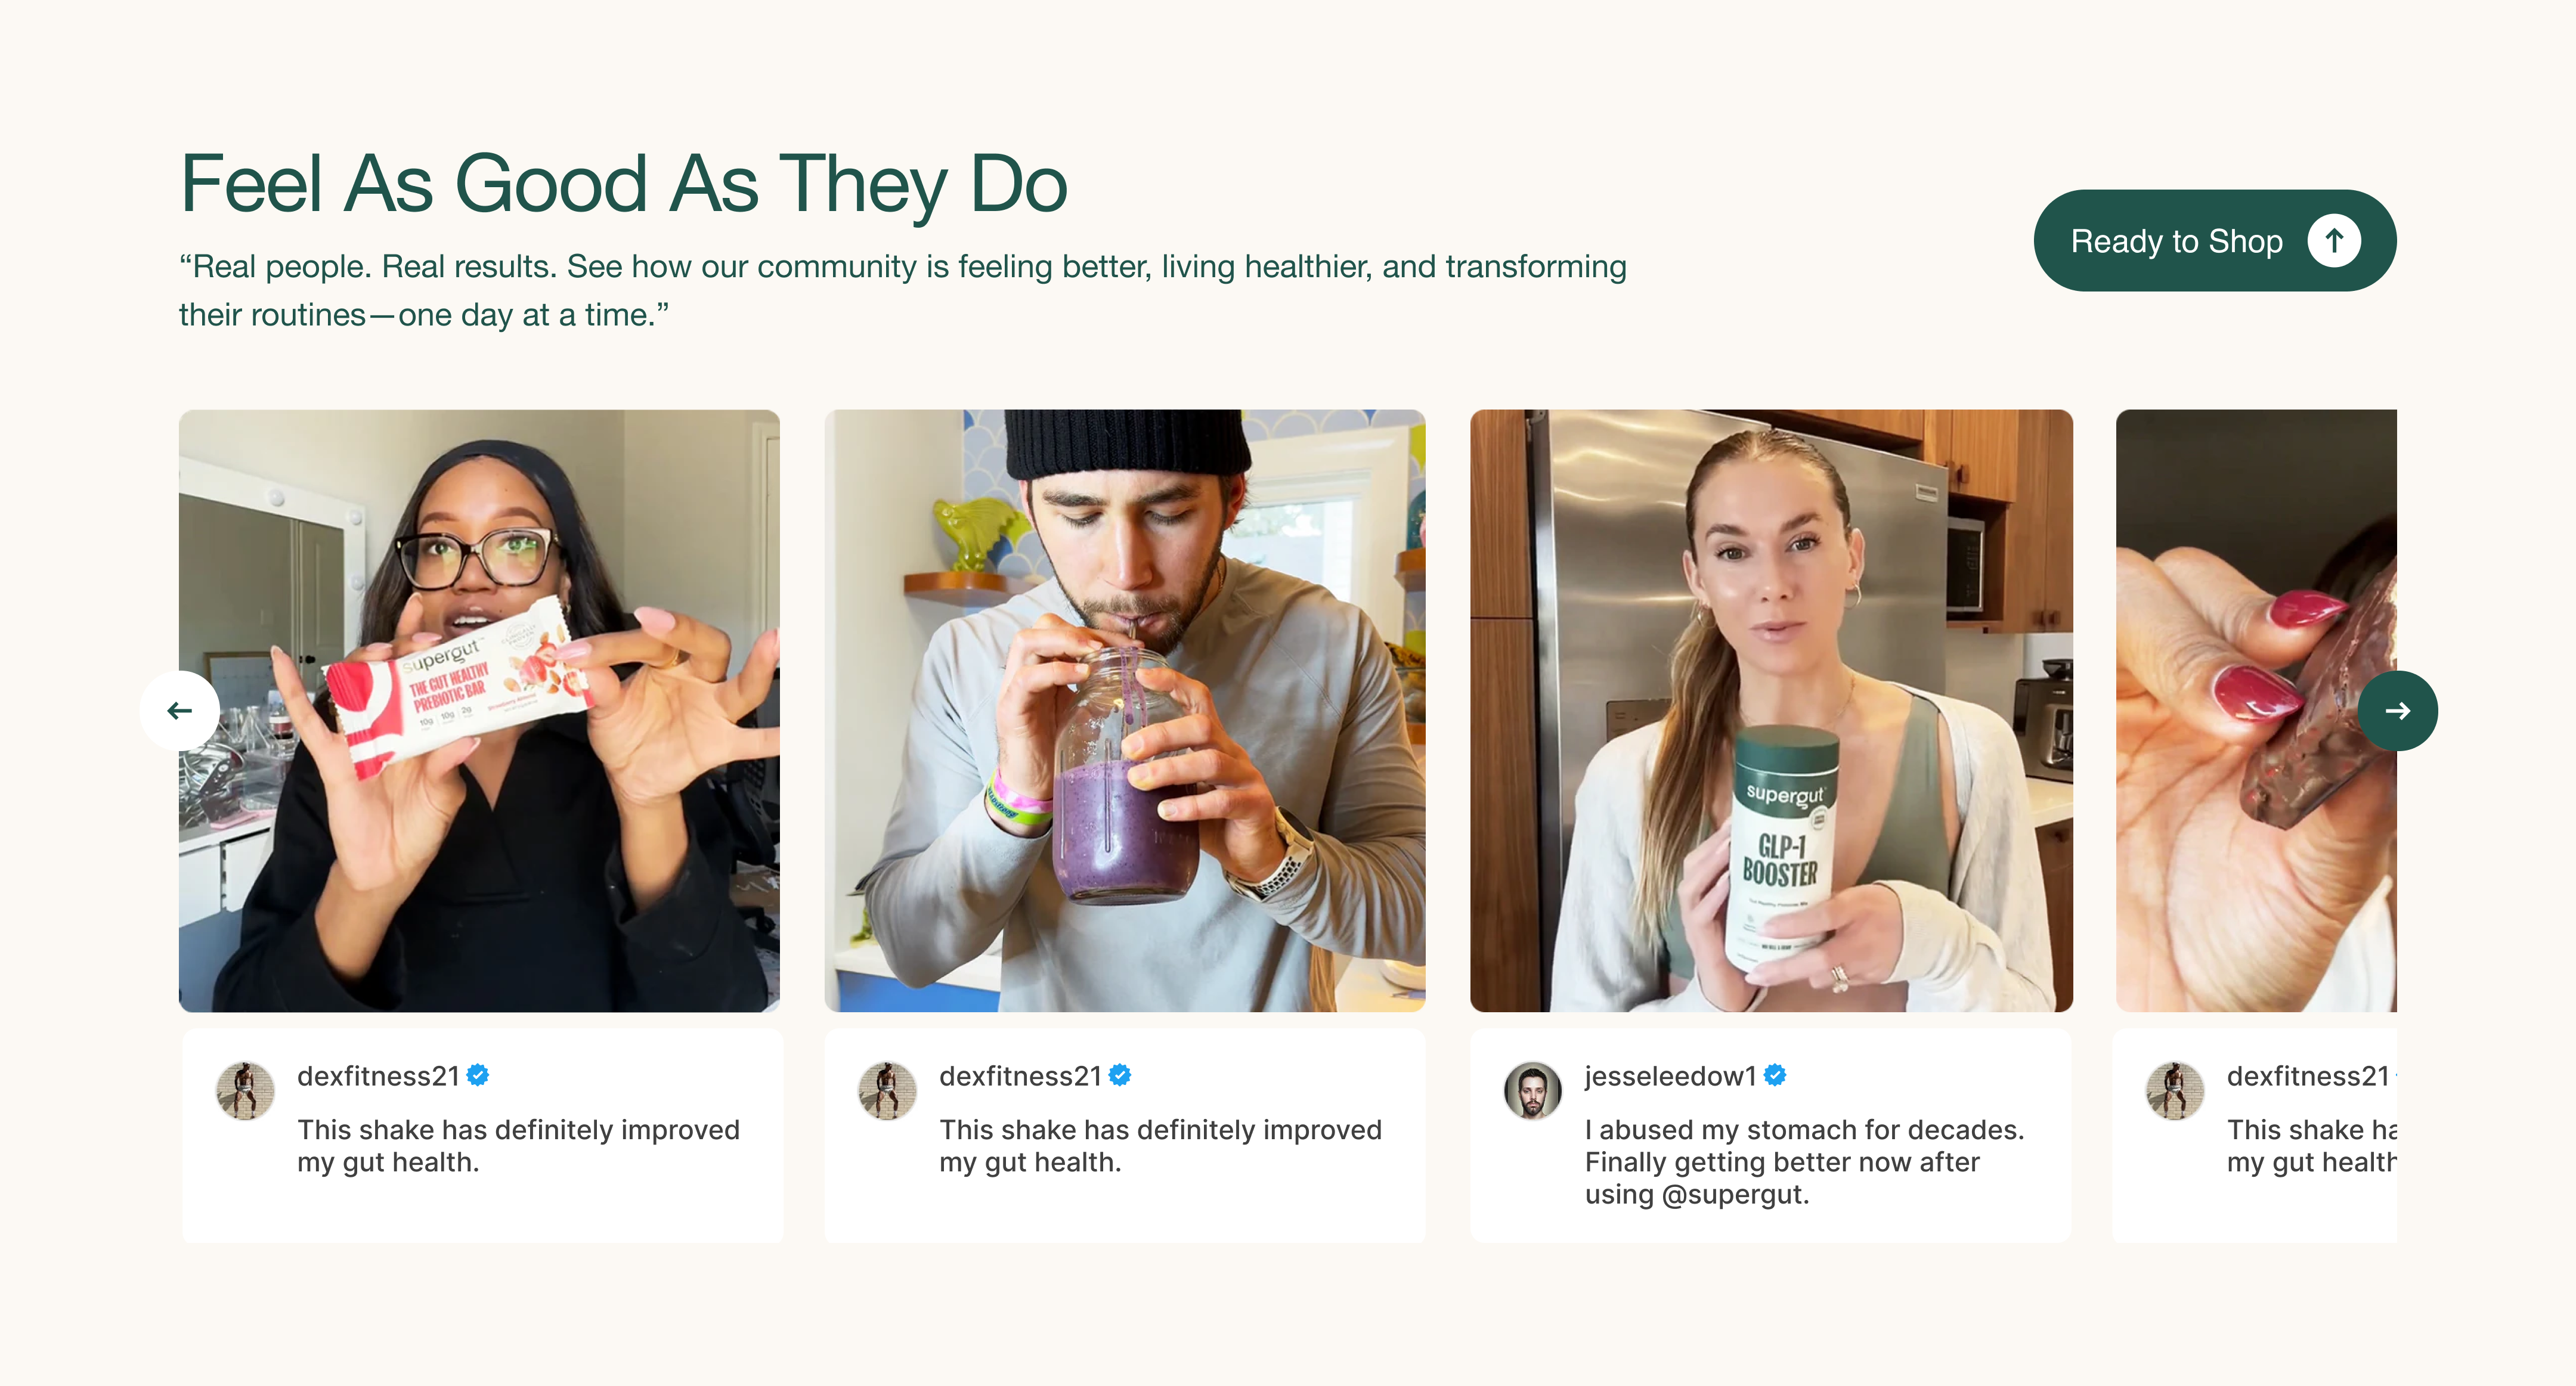Click the Feel As Good As They Do heading

pyautogui.click(x=624, y=184)
